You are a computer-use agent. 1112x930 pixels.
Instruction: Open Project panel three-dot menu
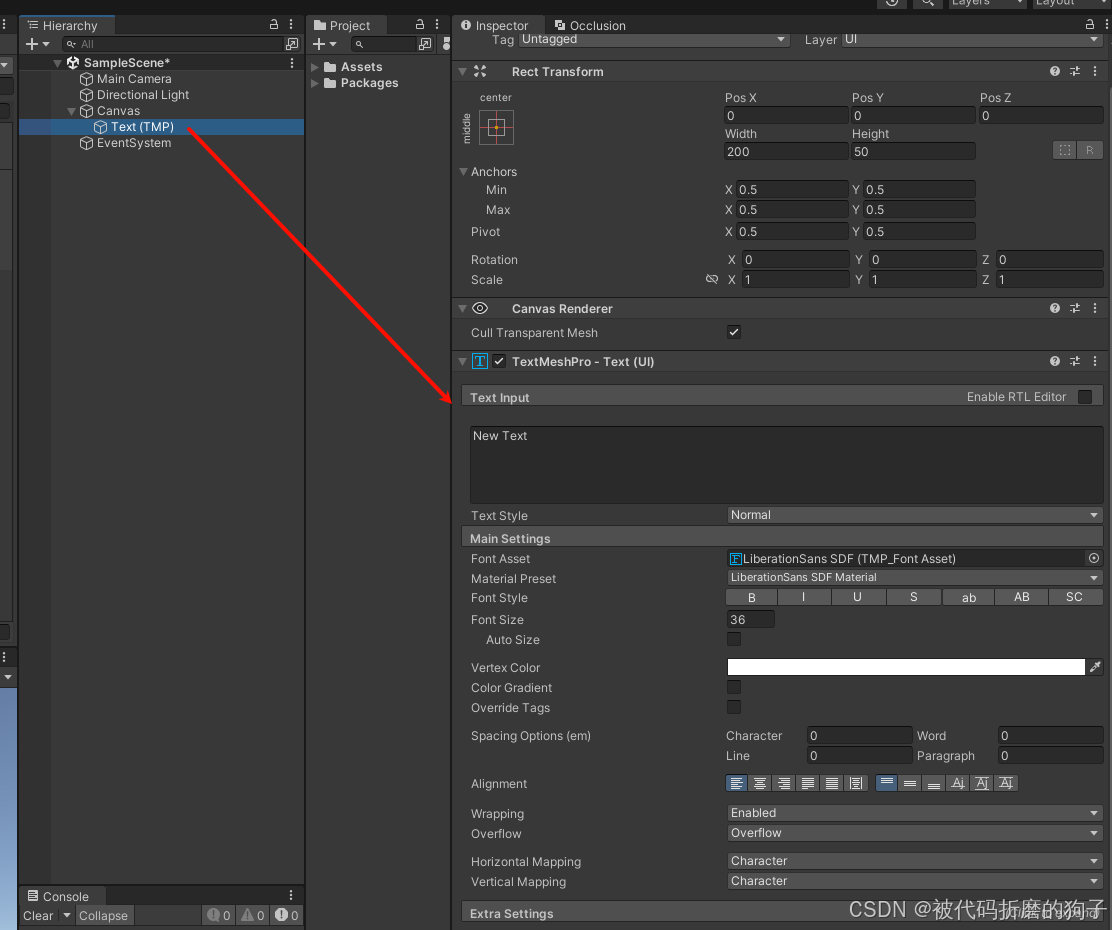tap(437, 24)
